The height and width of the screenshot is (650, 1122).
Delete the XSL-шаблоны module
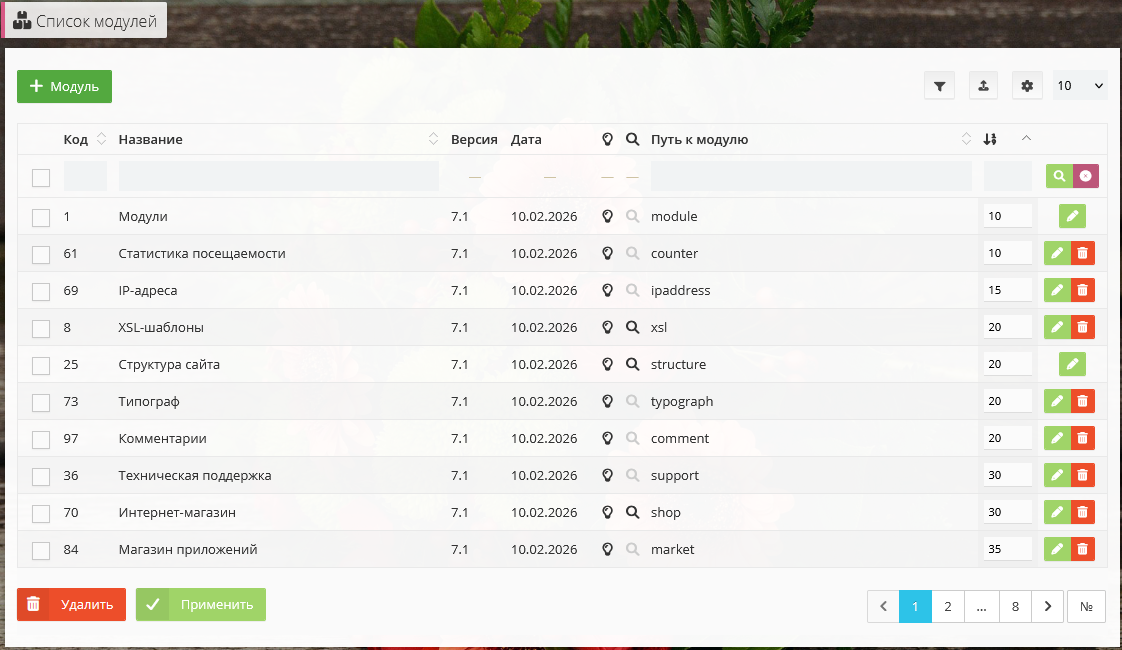point(1083,327)
